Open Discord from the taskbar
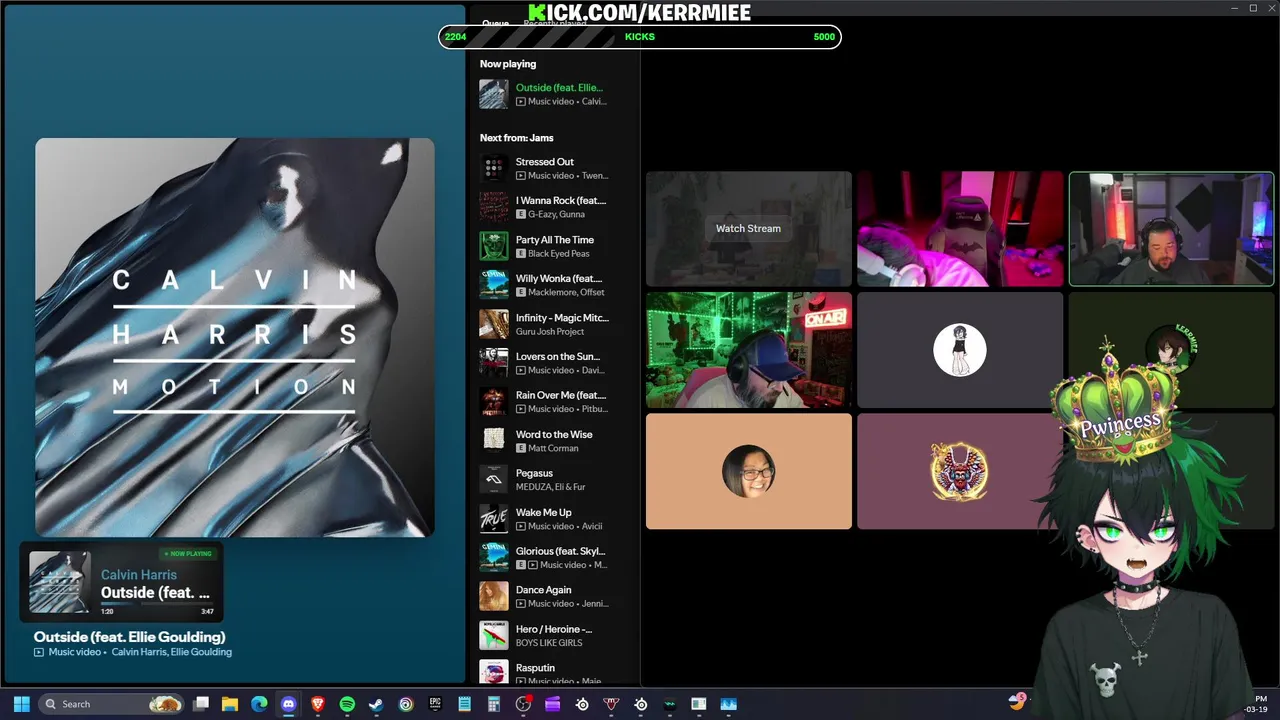The height and width of the screenshot is (720, 1280). pyautogui.click(x=289, y=704)
